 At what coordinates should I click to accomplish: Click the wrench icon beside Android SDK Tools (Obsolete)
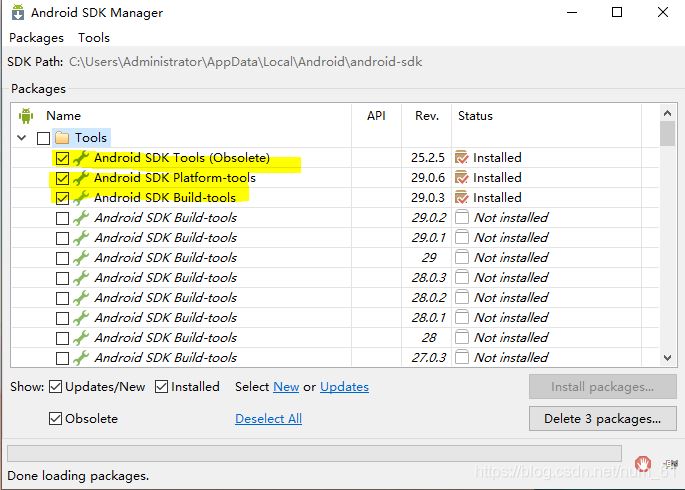pos(81,158)
